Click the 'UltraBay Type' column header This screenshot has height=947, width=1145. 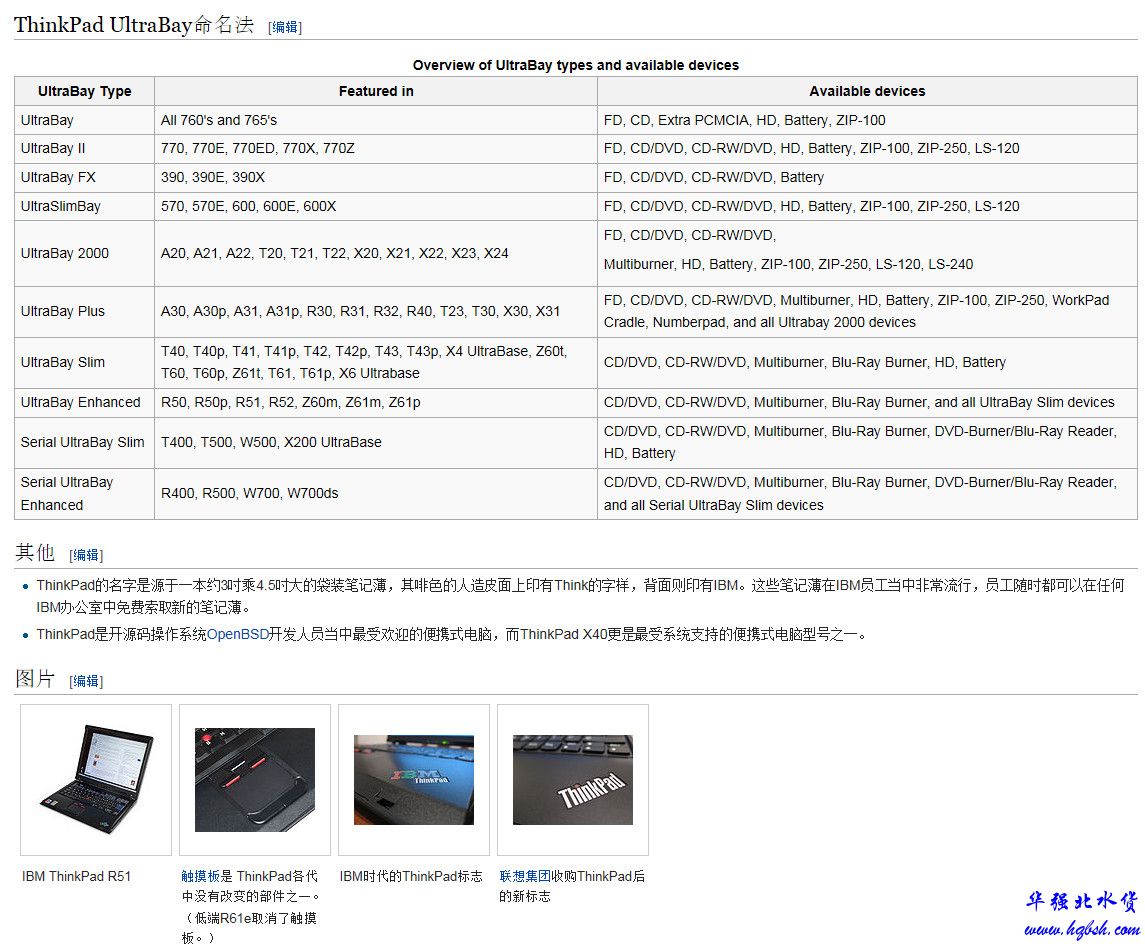[x=85, y=91]
